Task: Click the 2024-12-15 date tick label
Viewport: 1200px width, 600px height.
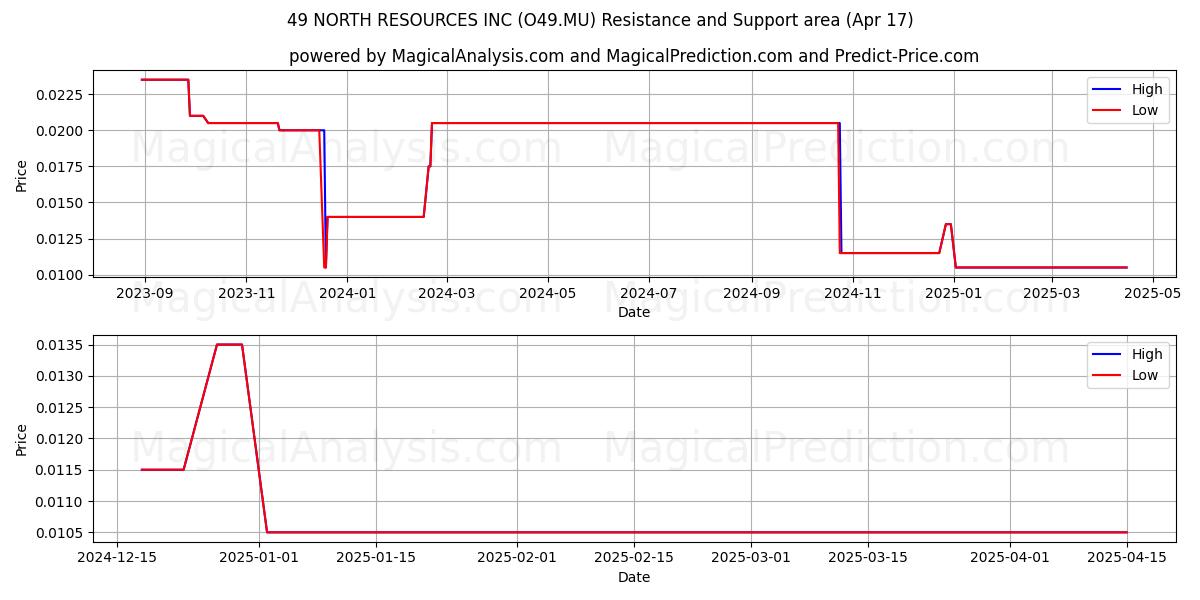Action: [117, 558]
